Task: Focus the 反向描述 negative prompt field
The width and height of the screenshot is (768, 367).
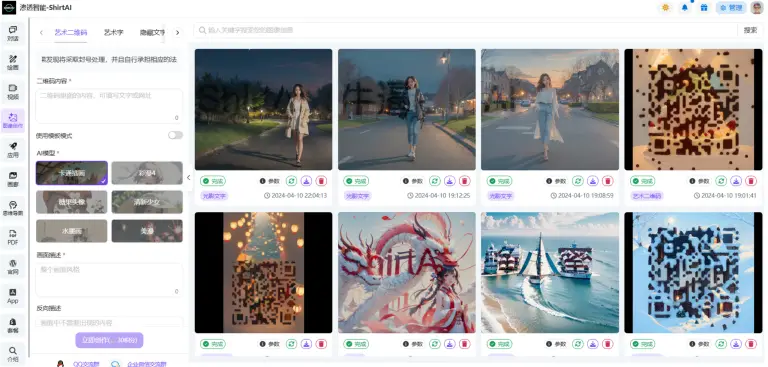Action: point(109,322)
